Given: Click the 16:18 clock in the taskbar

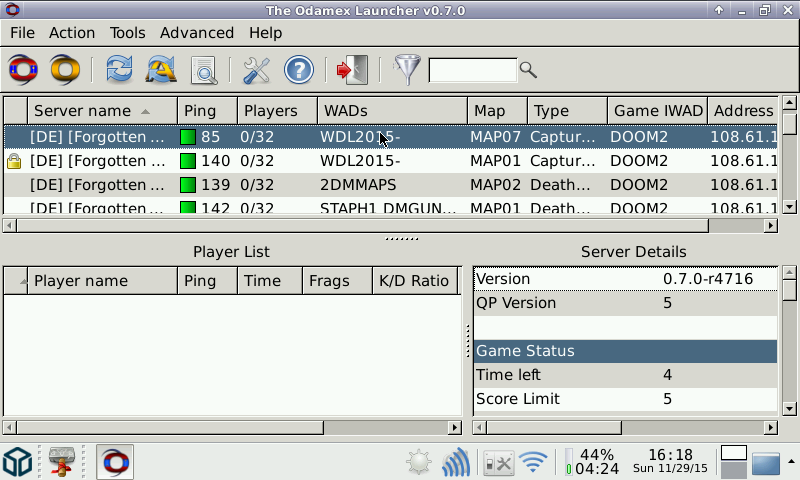Looking at the screenshot, I should tap(670, 461).
